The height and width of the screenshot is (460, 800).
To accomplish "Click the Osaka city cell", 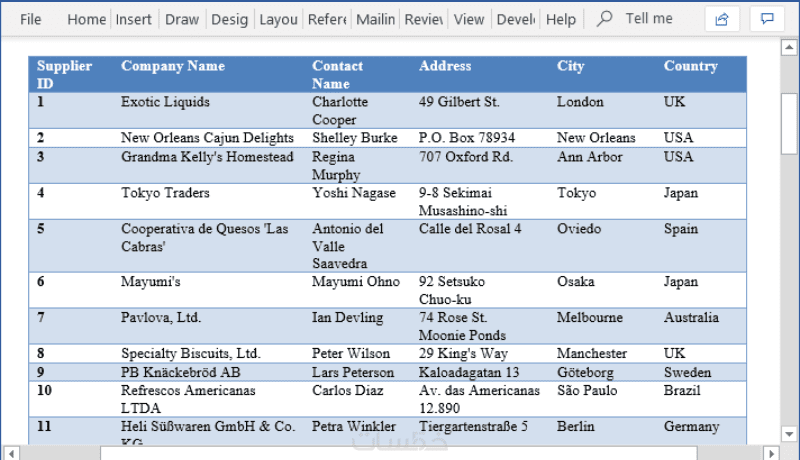I will click(603, 290).
